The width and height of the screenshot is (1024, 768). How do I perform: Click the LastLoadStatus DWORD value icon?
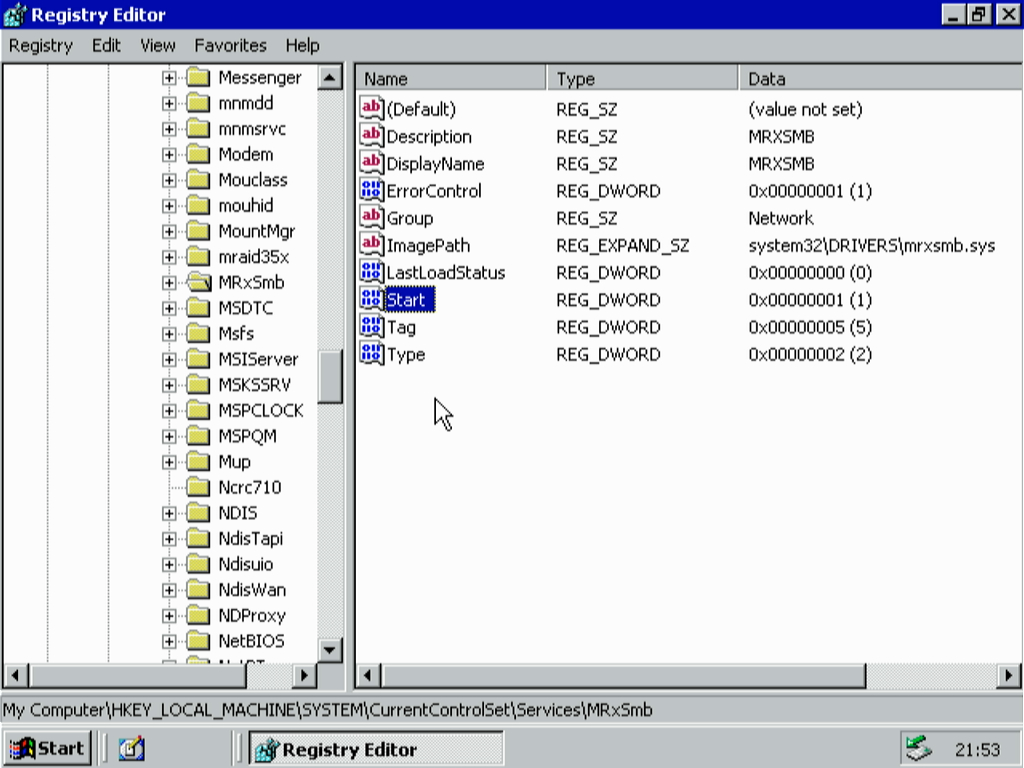(372, 272)
